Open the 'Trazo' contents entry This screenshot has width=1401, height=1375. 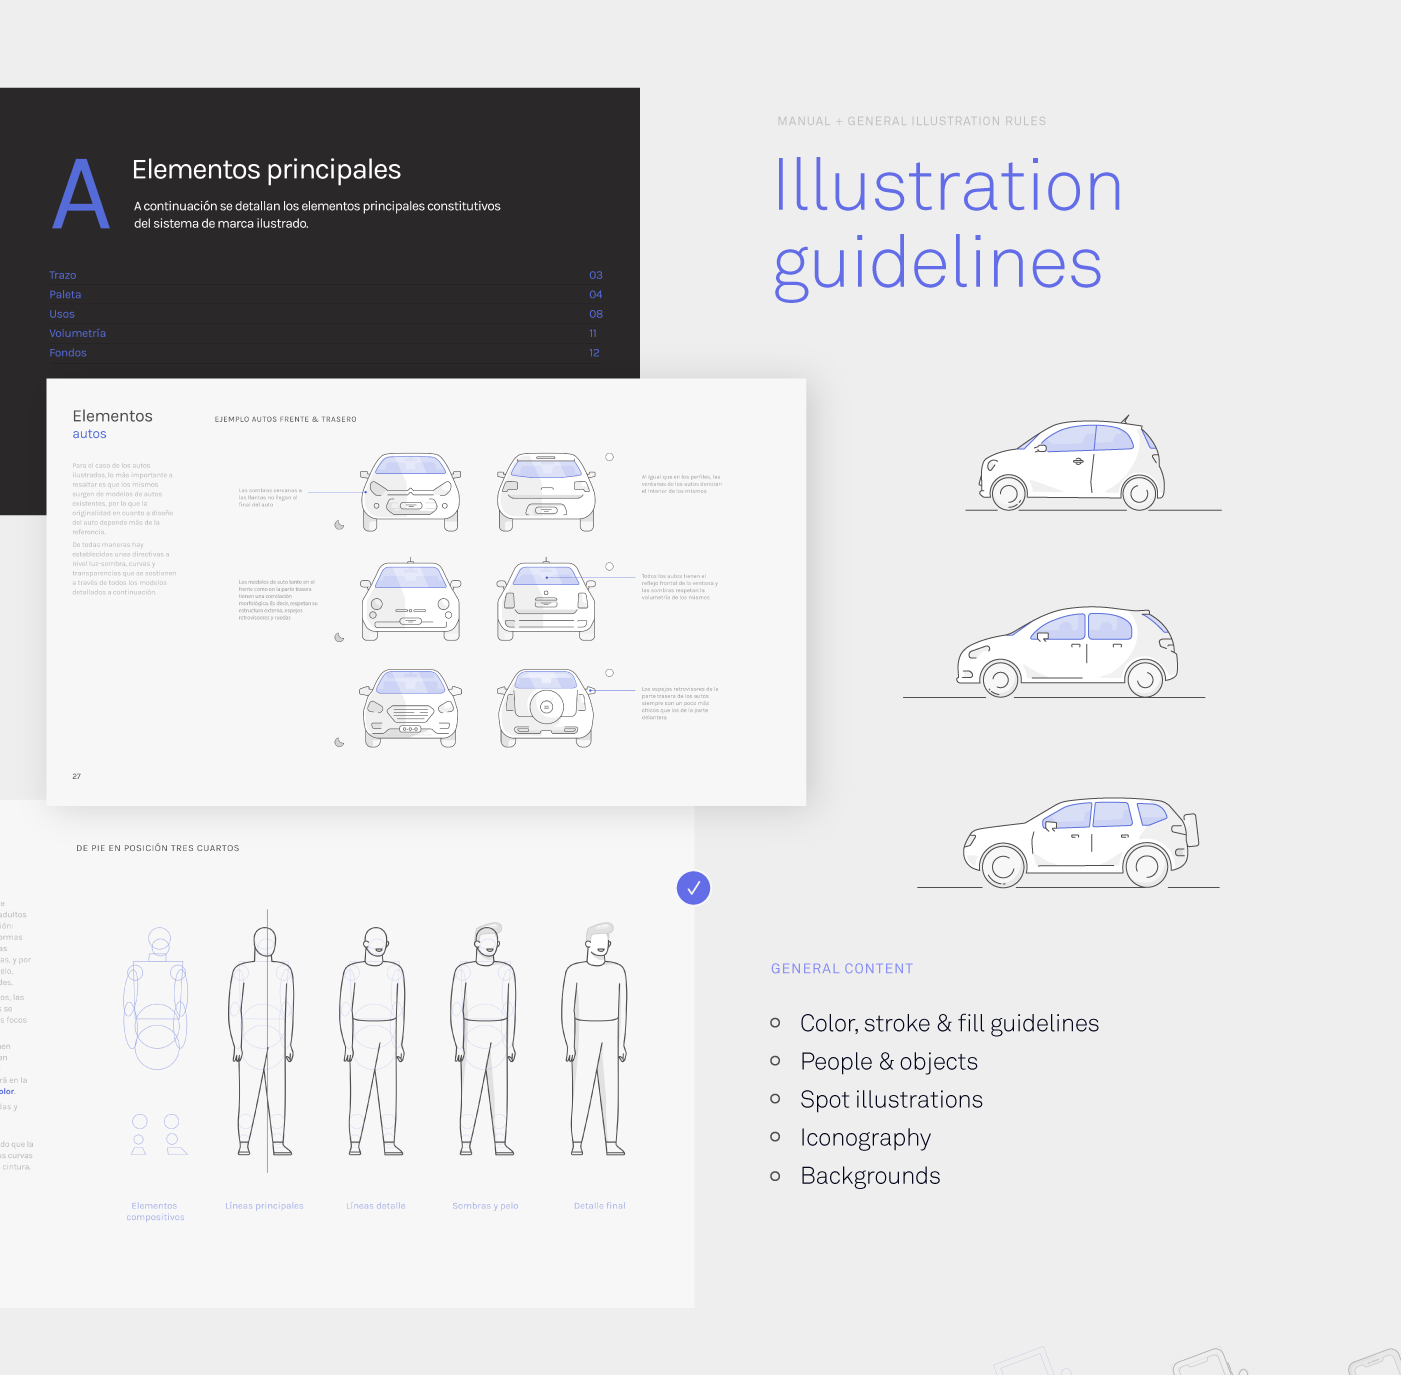(63, 275)
